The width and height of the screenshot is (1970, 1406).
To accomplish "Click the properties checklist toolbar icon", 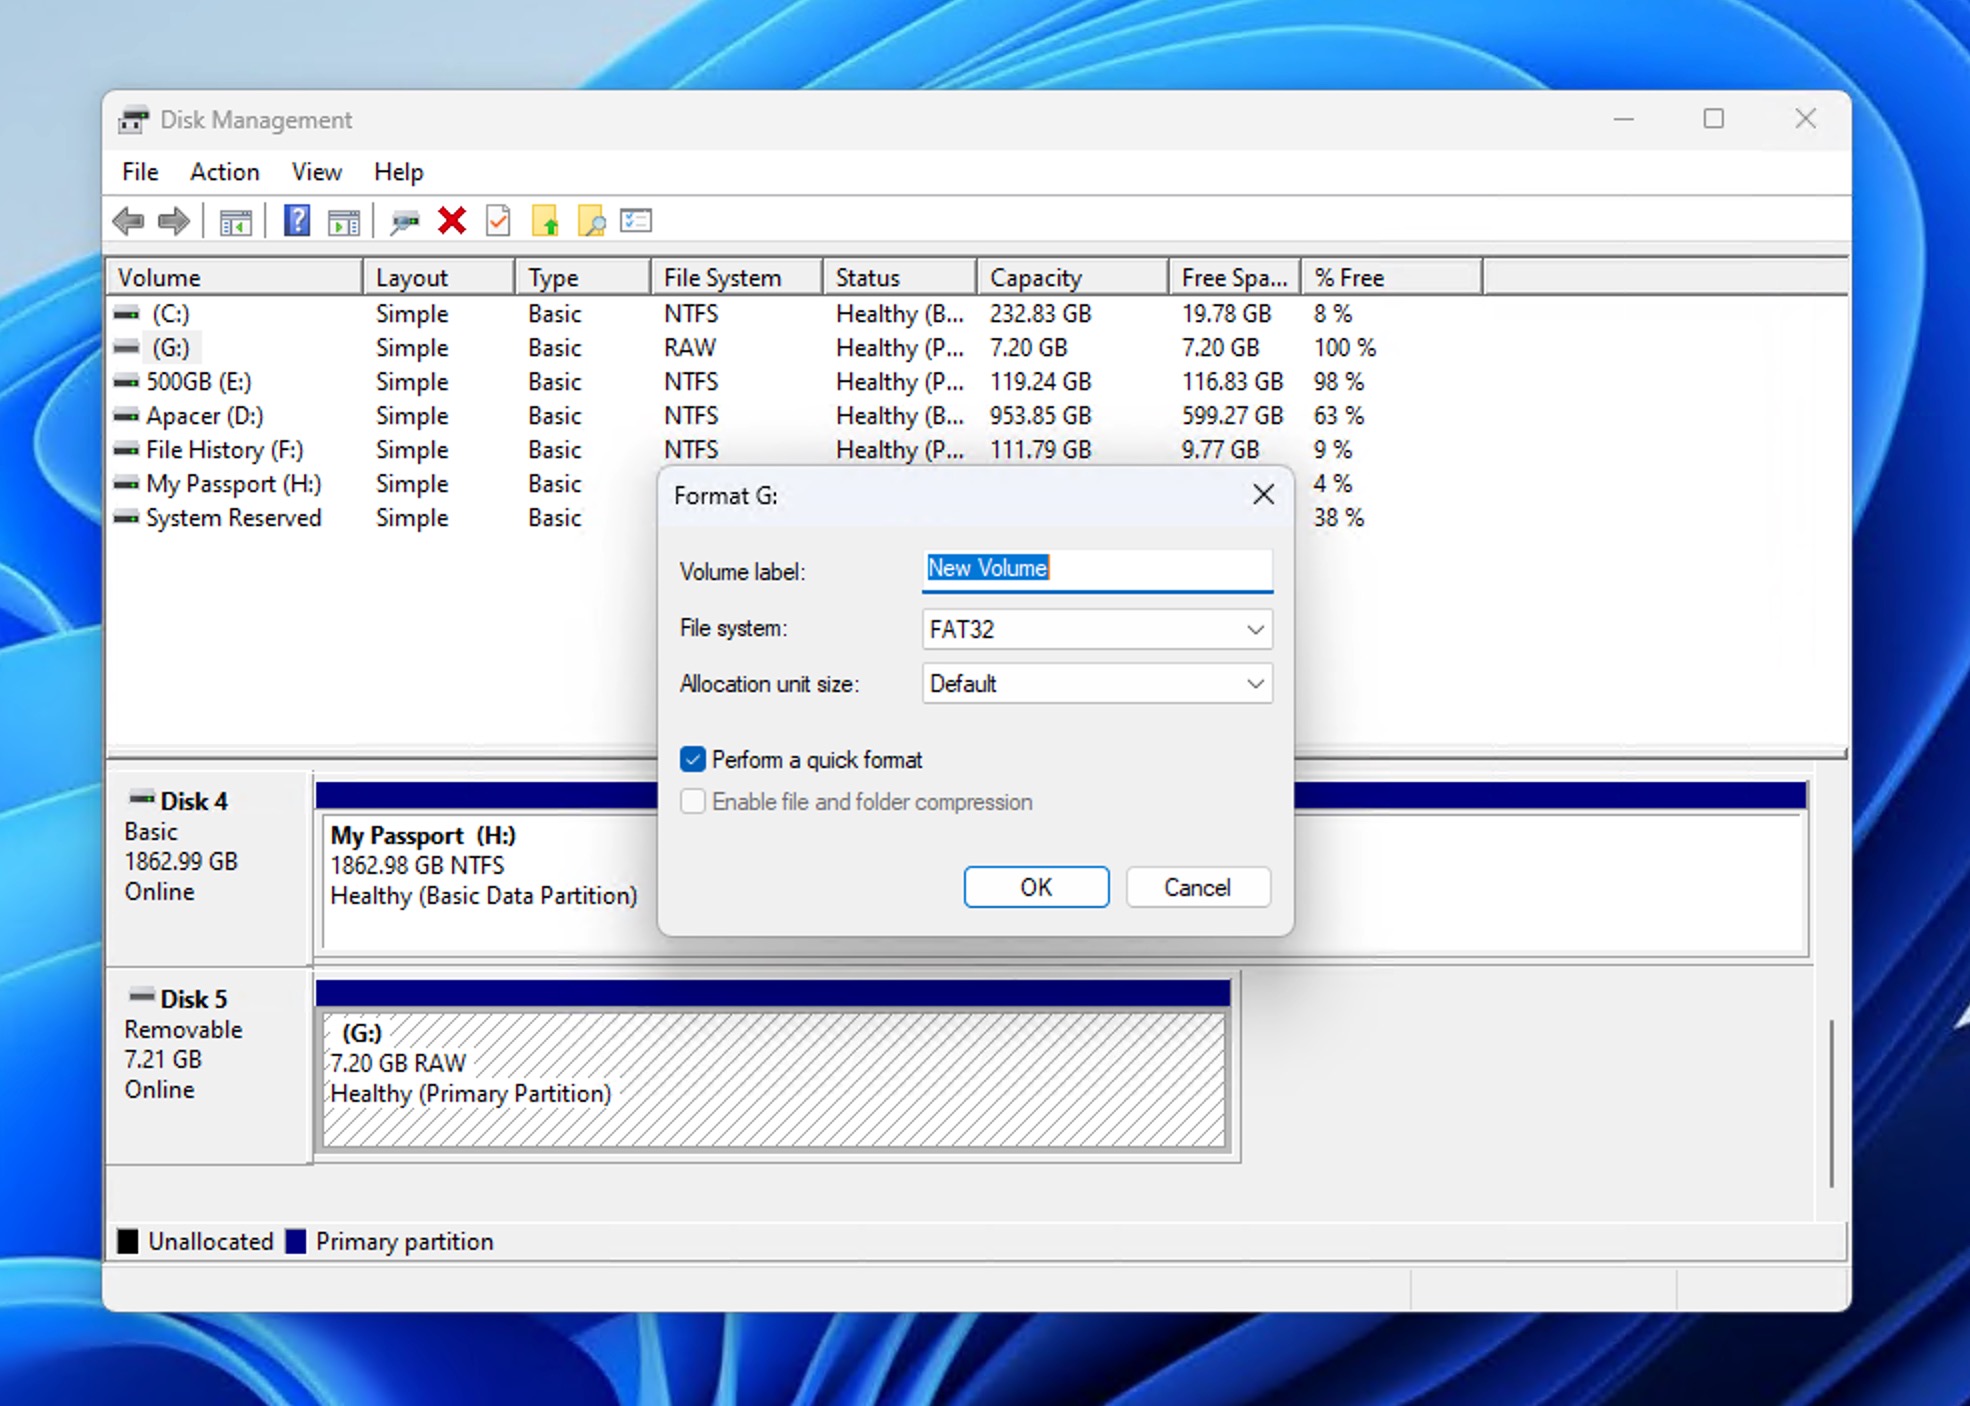I will pos(634,221).
